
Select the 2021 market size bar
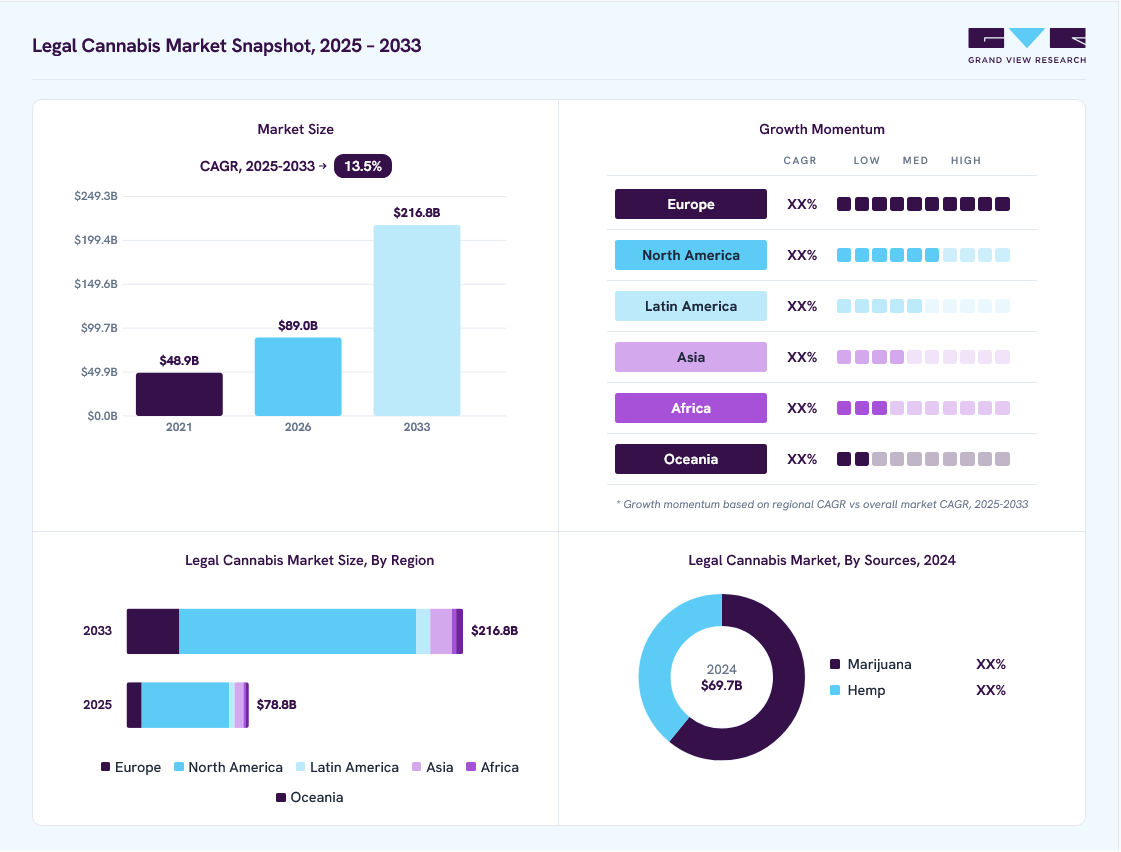point(179,394)
